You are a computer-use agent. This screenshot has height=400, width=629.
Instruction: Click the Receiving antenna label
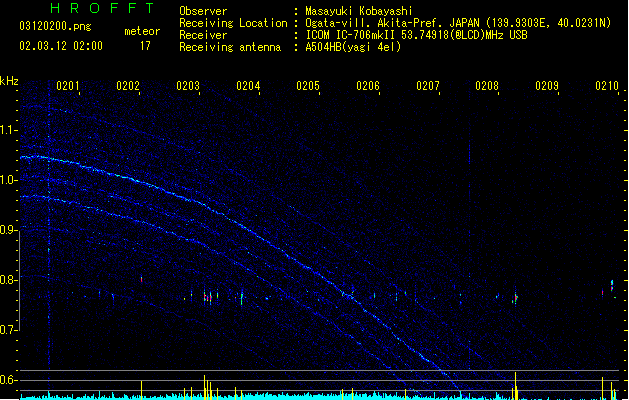coord(230,47)
